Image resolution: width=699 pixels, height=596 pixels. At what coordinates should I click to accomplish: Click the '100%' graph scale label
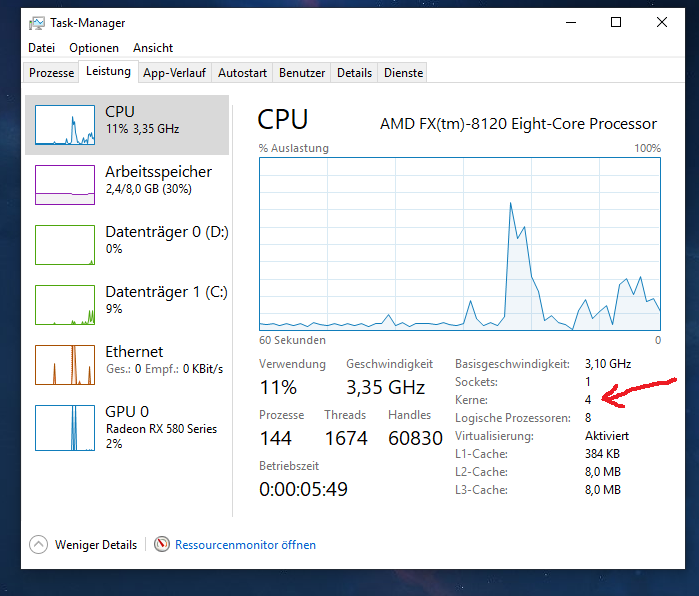(648, 148)
